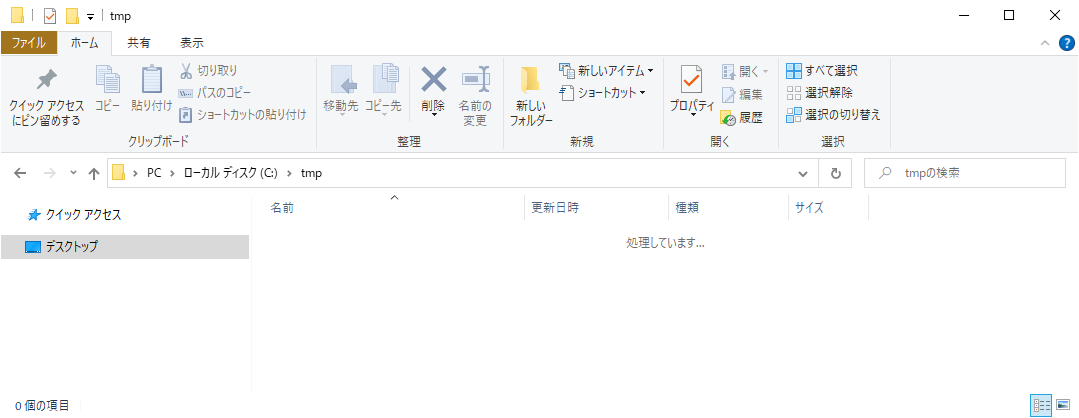1079x418 pixels.
Task: Click the tmp search (tmpの検索) field
Action: 970,173
